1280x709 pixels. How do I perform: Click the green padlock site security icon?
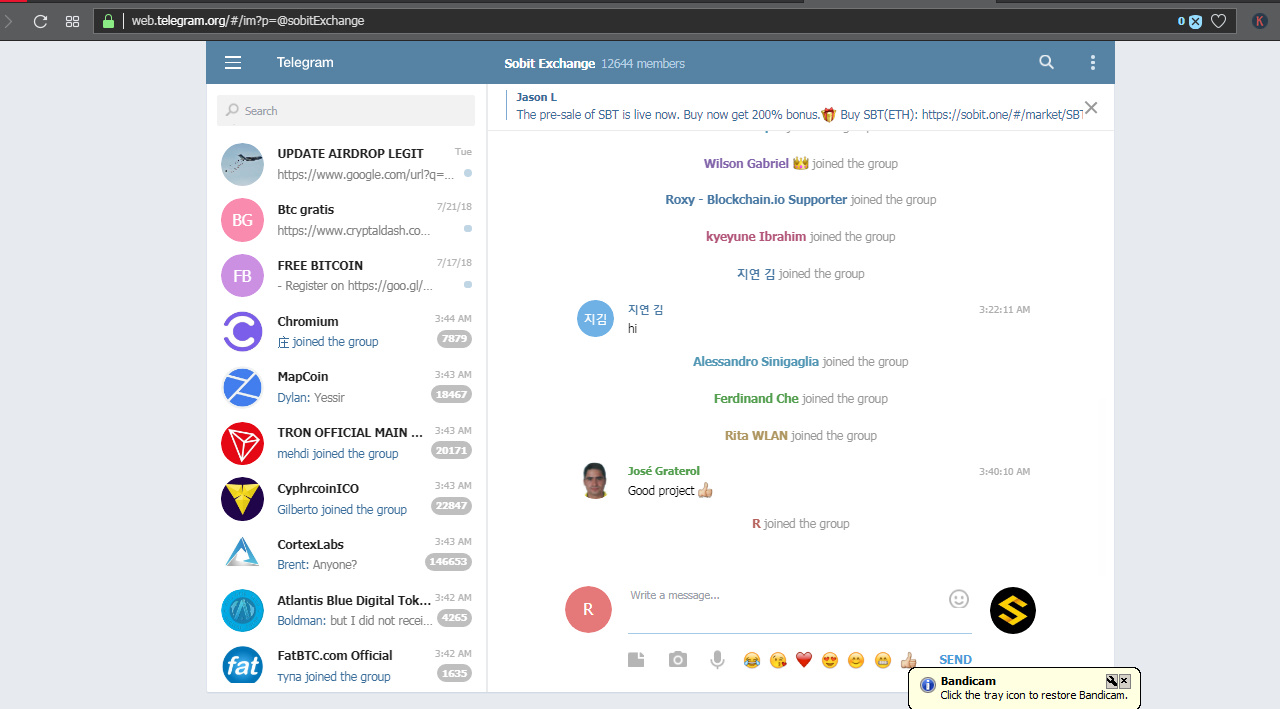click(x=109, y=20)
